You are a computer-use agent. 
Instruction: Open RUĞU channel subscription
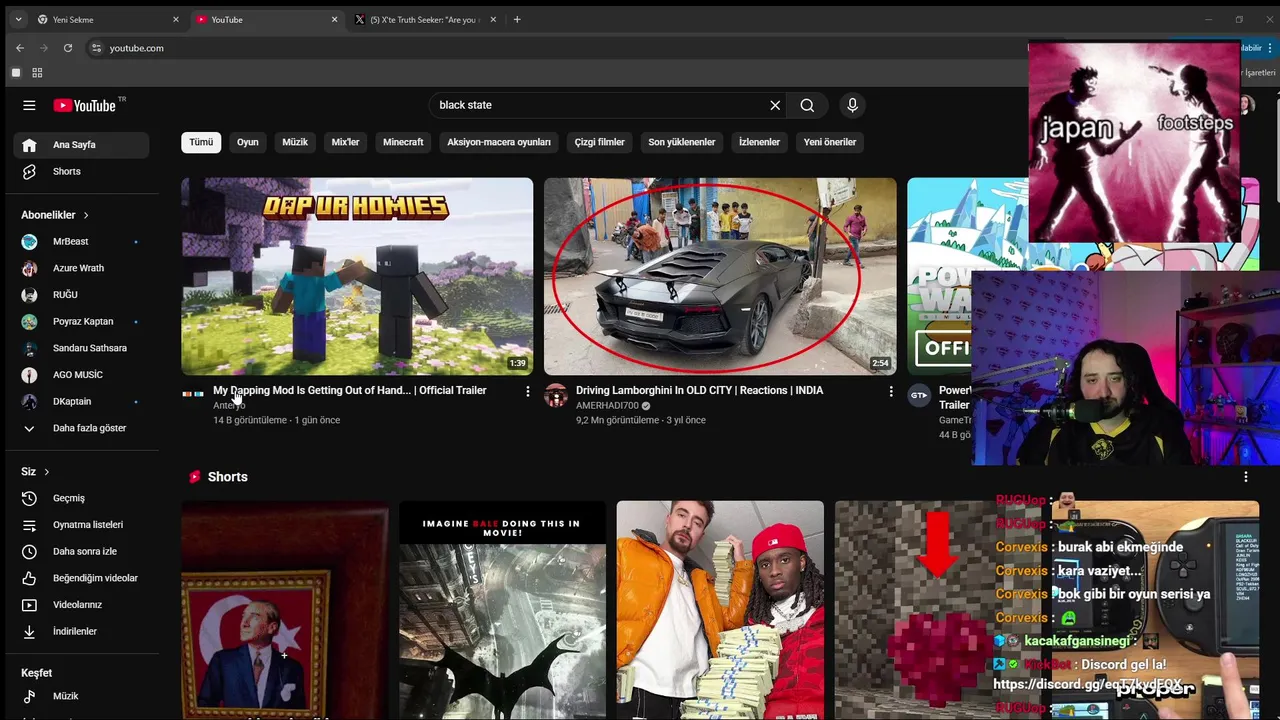81,295
